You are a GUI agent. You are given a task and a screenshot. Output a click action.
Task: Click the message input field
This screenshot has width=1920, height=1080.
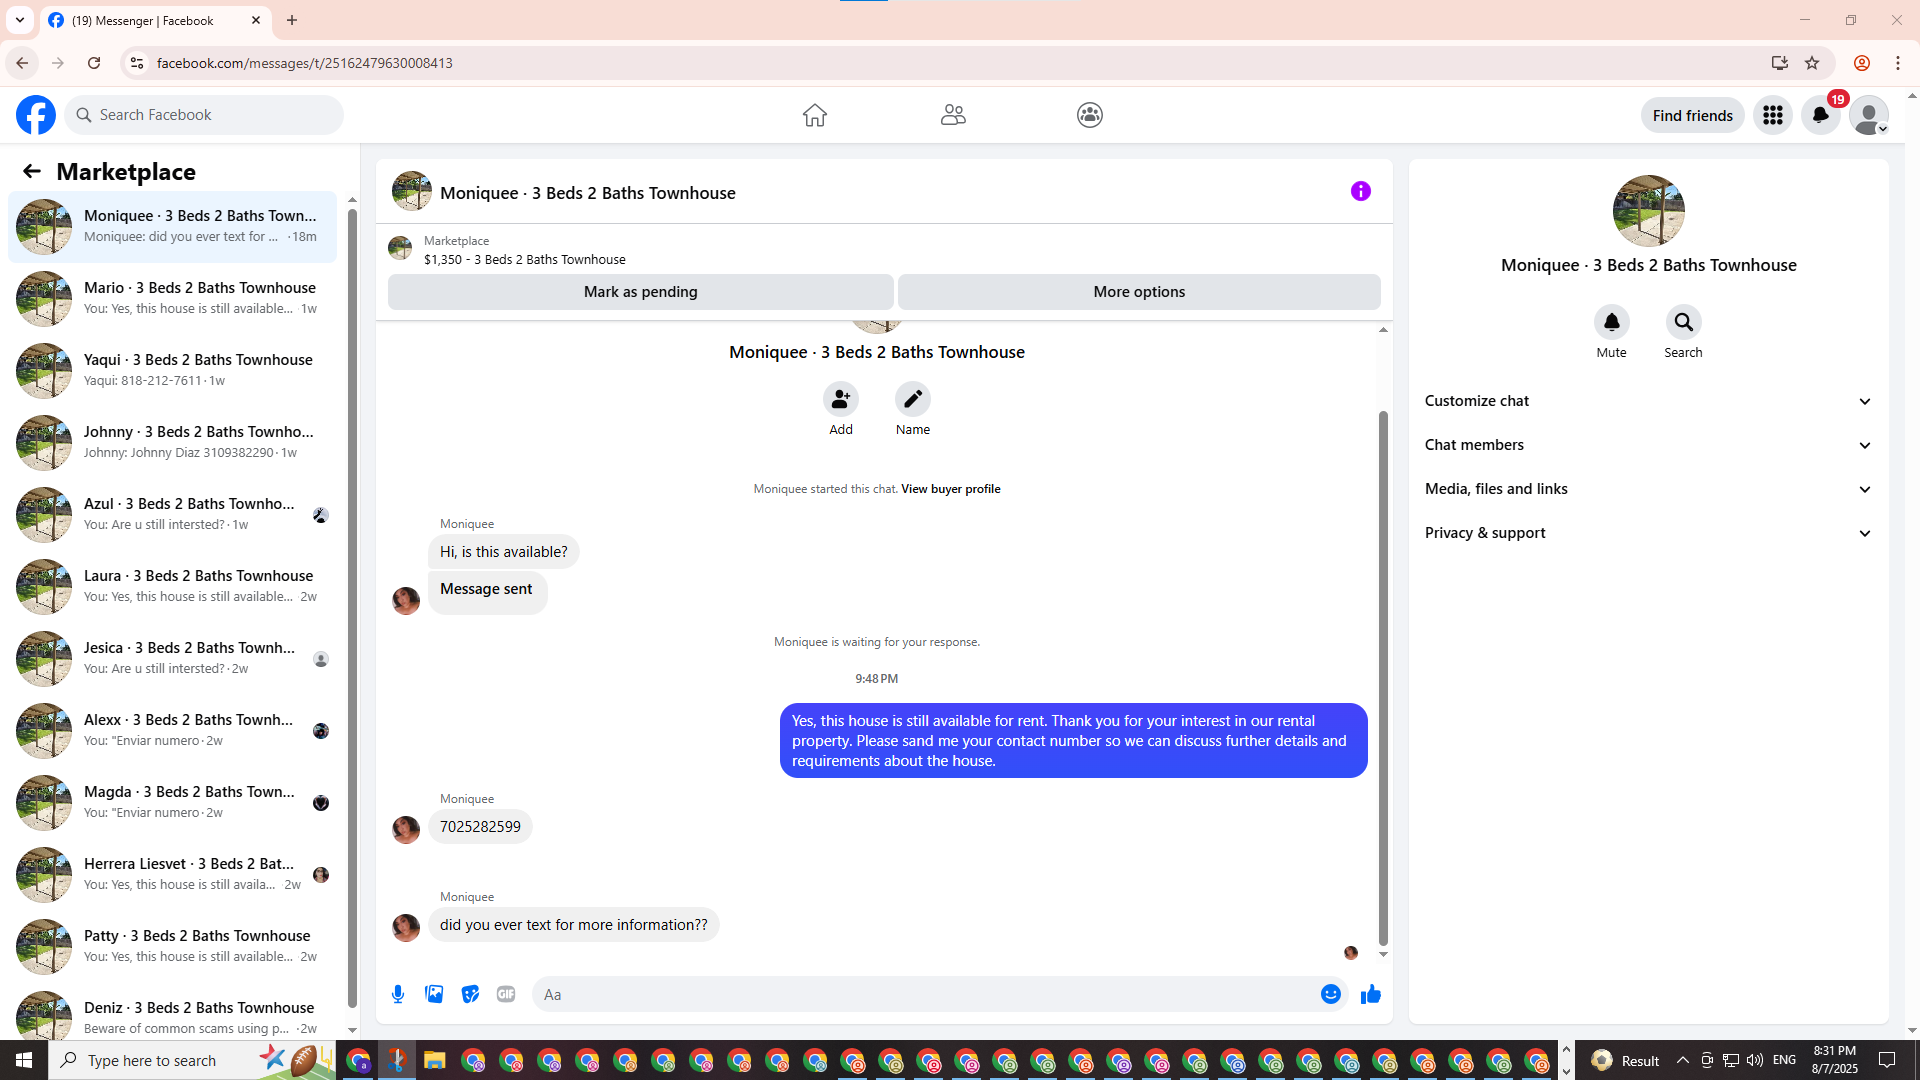tap(925, 994)
